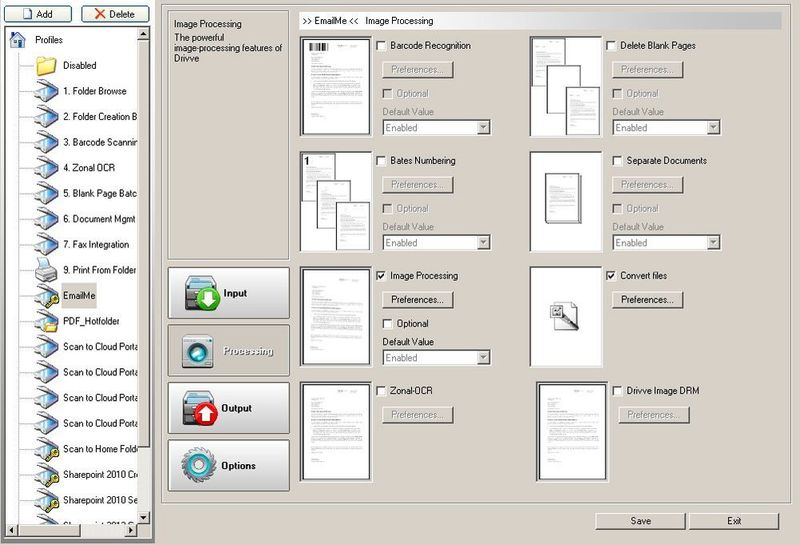Uncheck the Image Processing checkbox
This screenshot has width=800, height=545.
(x=381, y=276)
